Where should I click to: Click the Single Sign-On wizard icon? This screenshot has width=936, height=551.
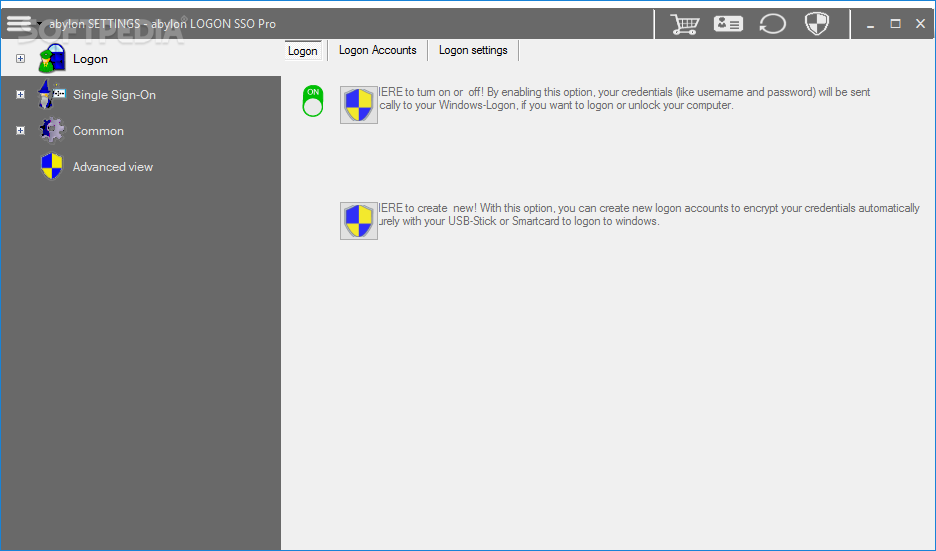click(x=52, y=94)
